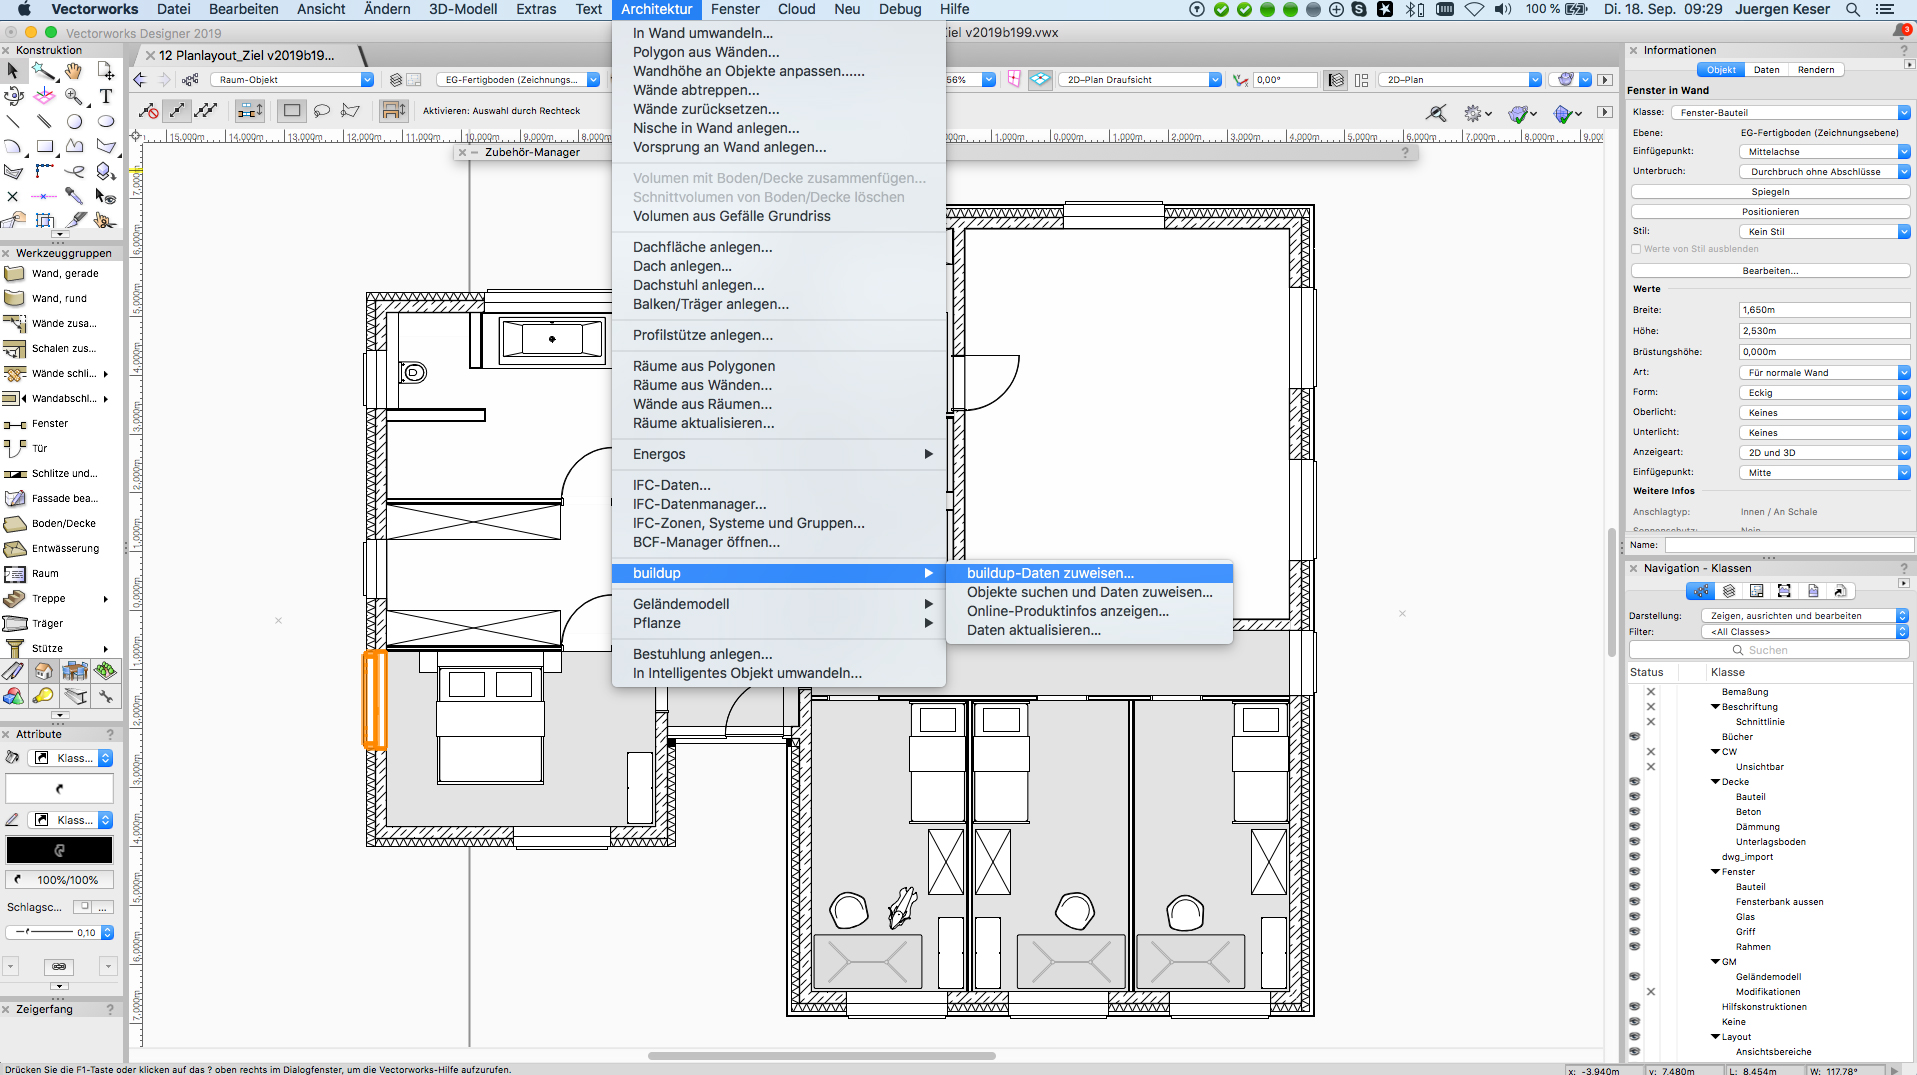This screenshot has width=1917, height=1075.
Task: Select the Eyedropper tool
Action: (74, 196)
